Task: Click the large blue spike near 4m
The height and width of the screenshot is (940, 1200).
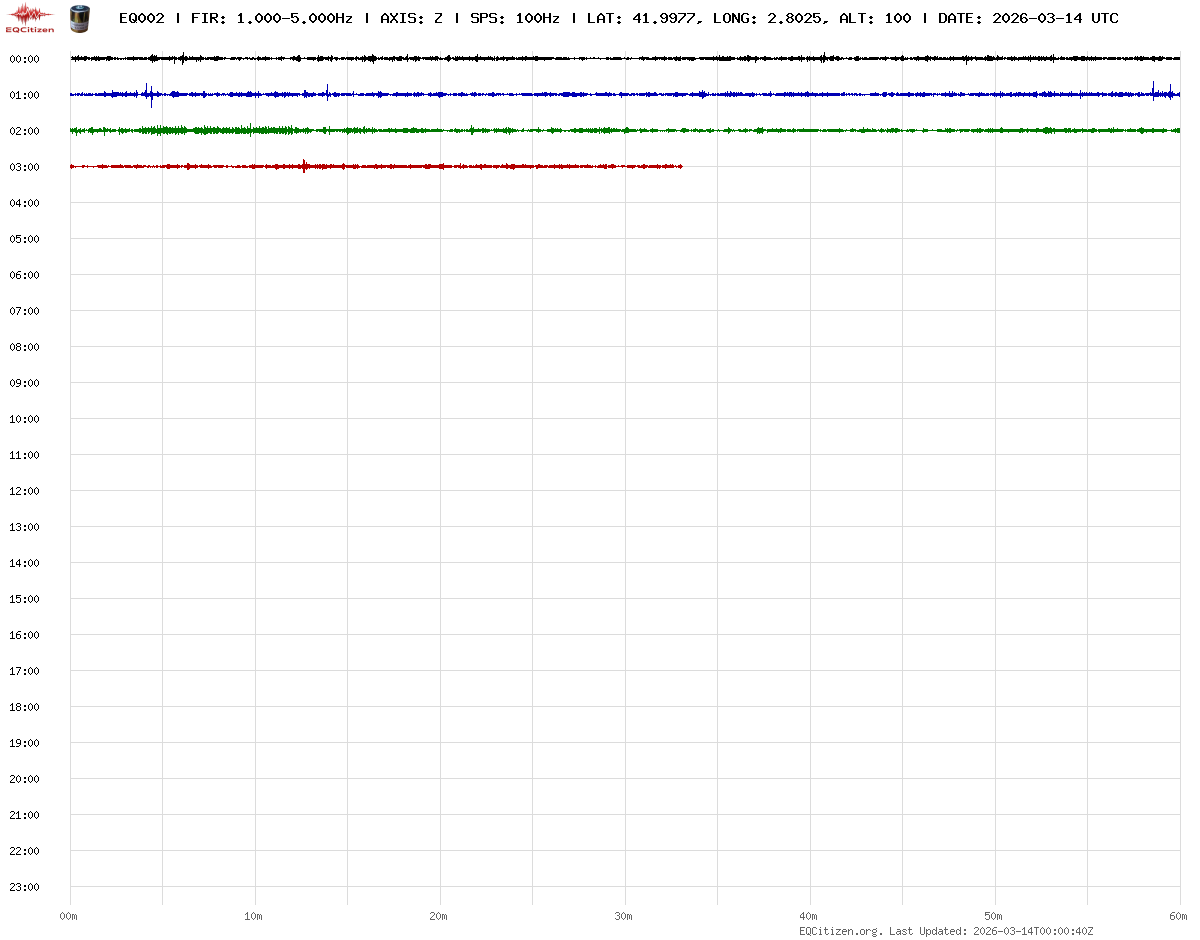Action: [150, 94]
